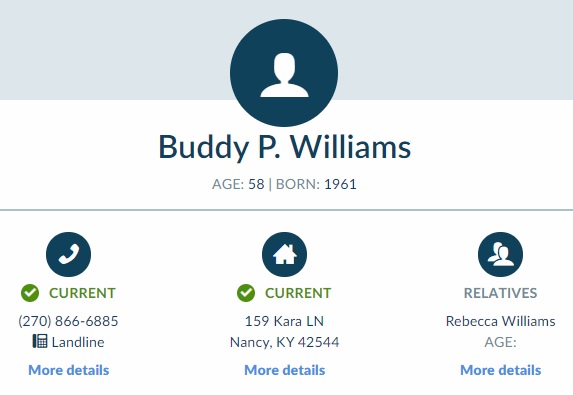Click the RELATIVES section label

[x=501, y=293]
